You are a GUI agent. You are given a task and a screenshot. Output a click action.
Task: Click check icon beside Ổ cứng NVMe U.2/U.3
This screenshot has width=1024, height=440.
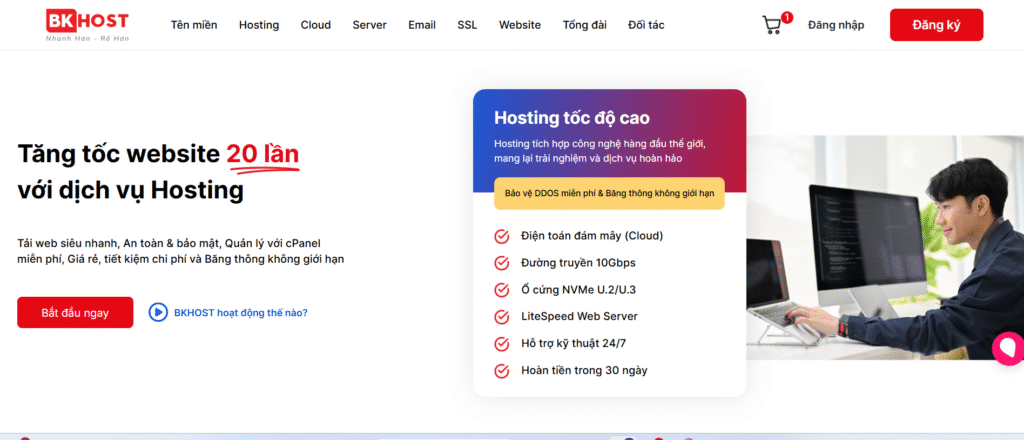click(502, 290)
